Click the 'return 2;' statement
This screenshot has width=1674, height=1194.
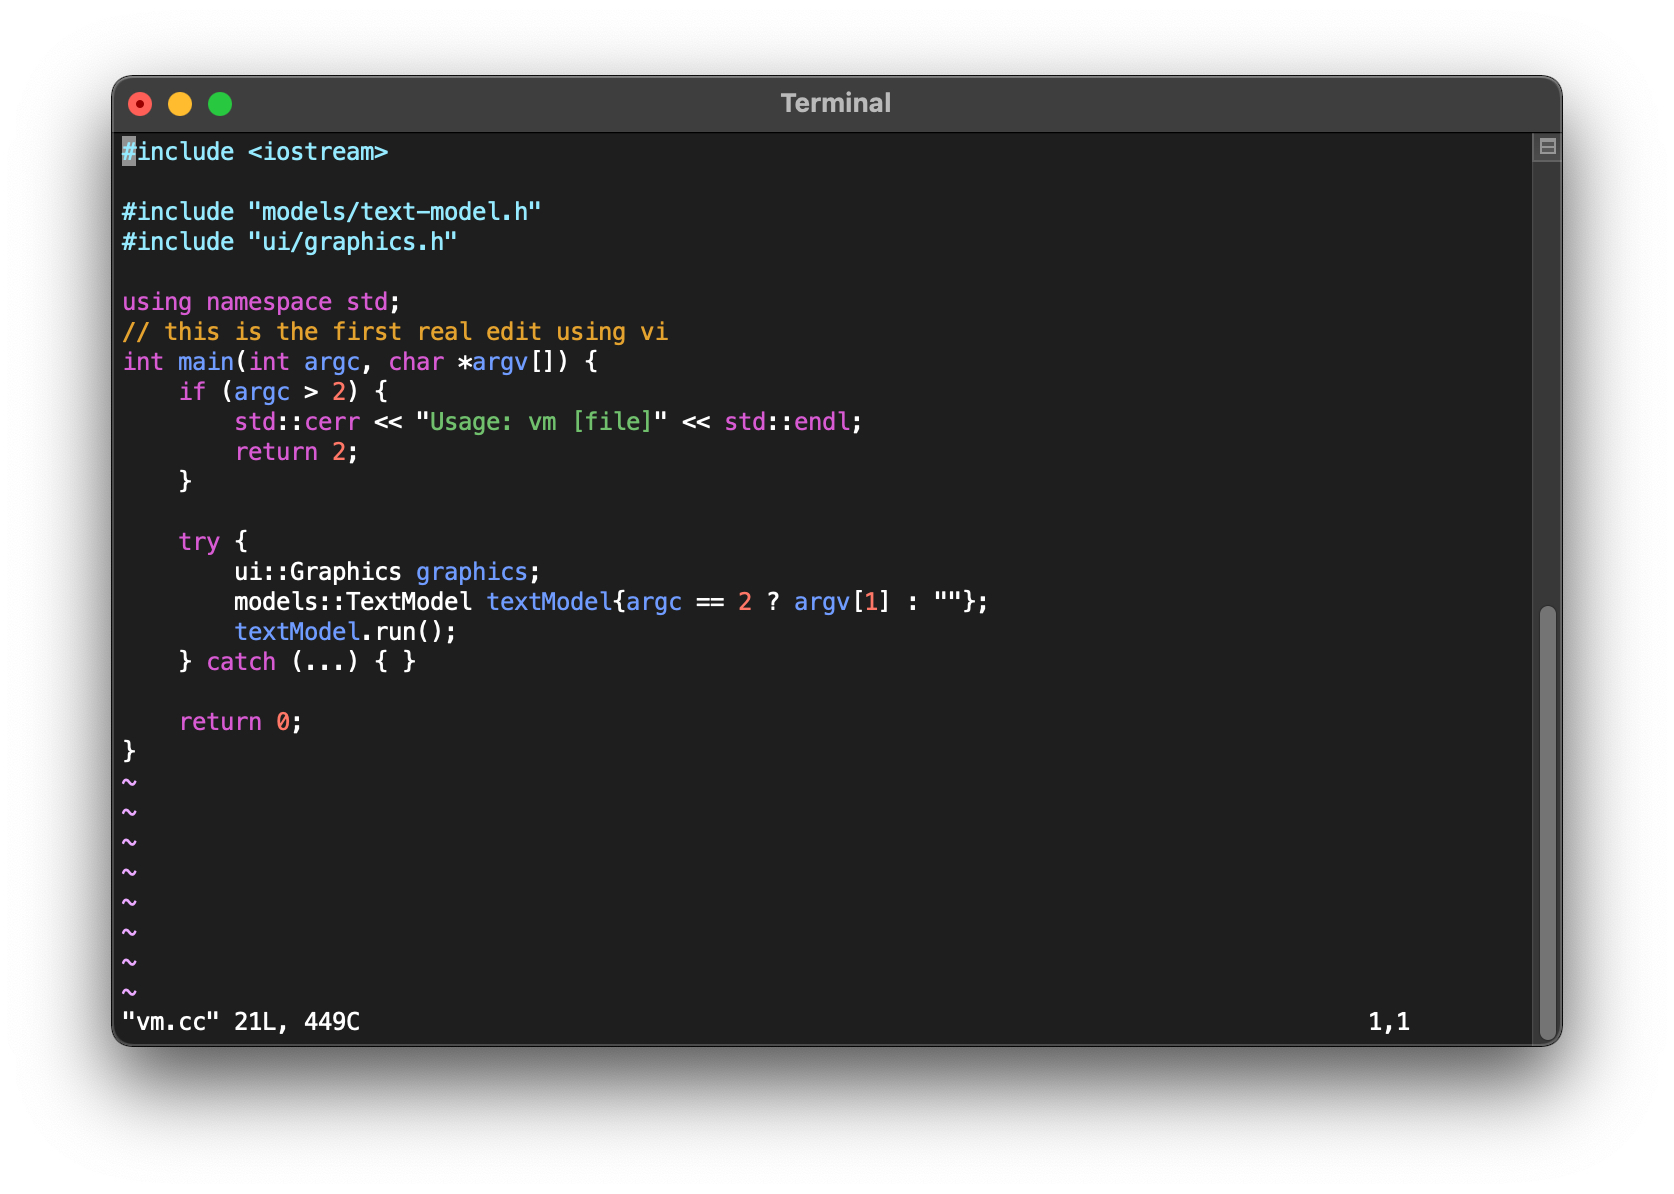296,452
